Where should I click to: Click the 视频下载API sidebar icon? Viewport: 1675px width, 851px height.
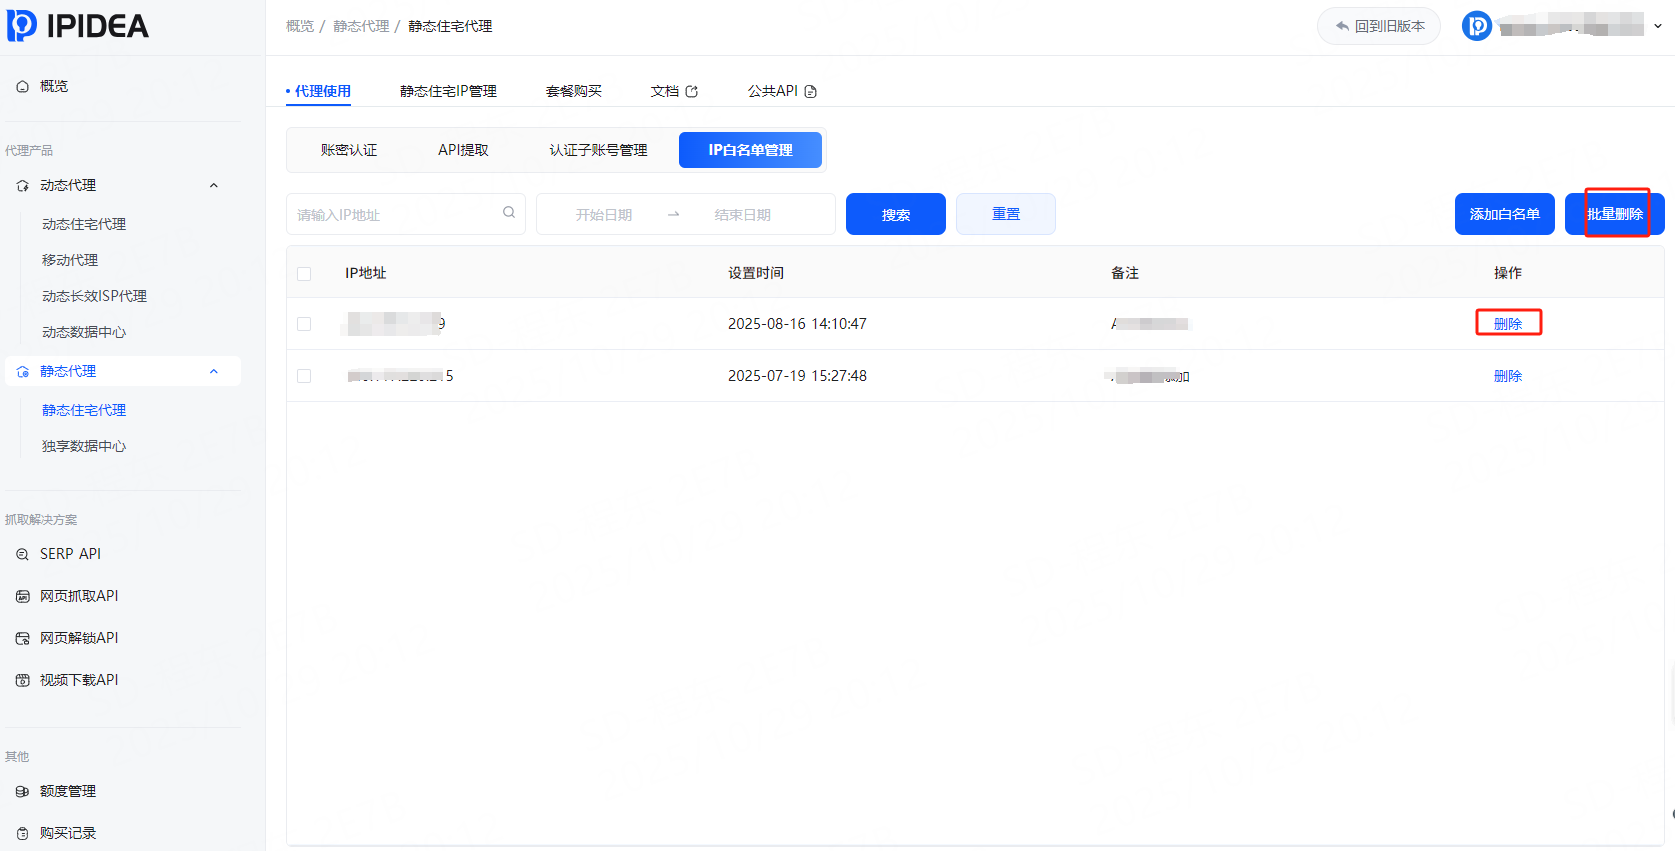tap(22, 680)
